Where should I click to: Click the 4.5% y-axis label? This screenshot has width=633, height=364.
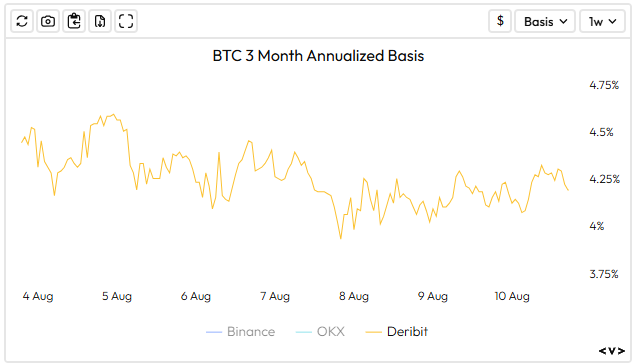(601, 132)
